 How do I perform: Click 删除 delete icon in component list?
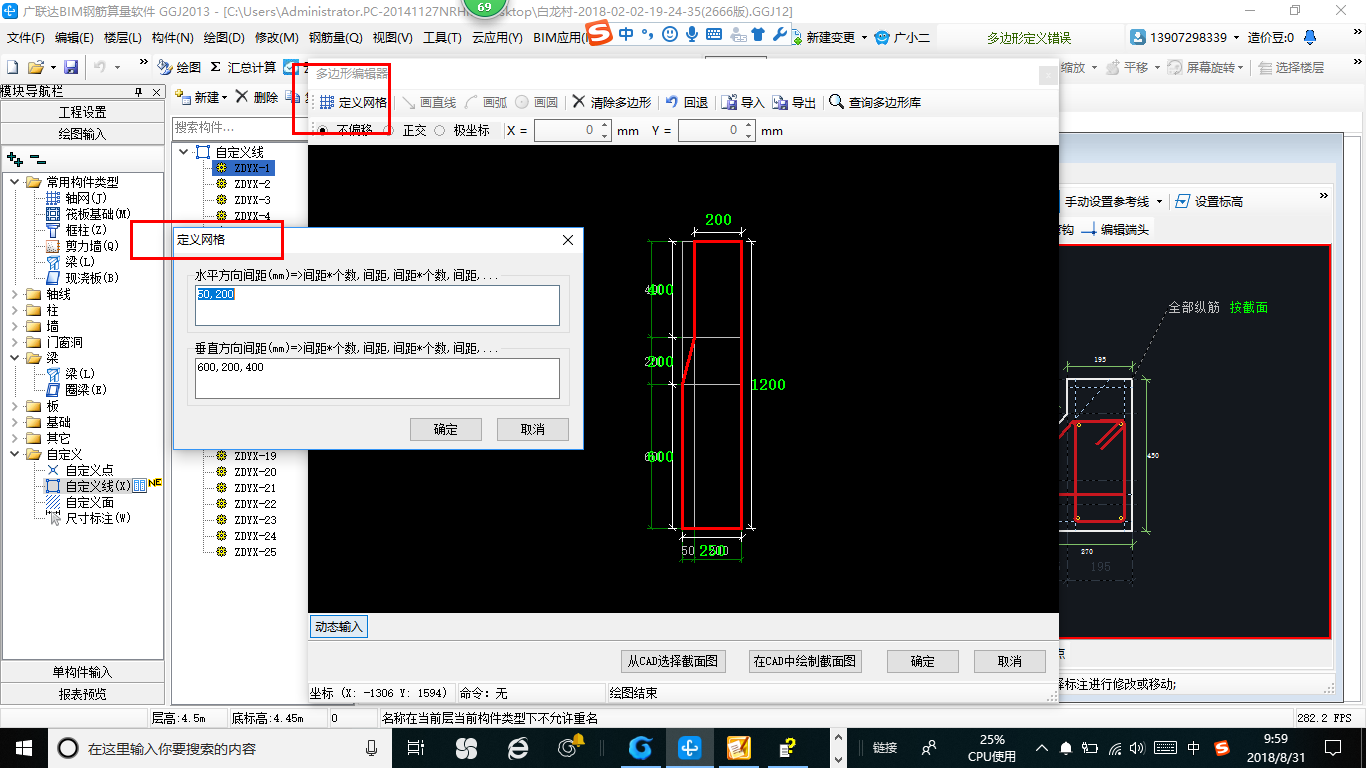pyautogui.click(x=241, y=97)
